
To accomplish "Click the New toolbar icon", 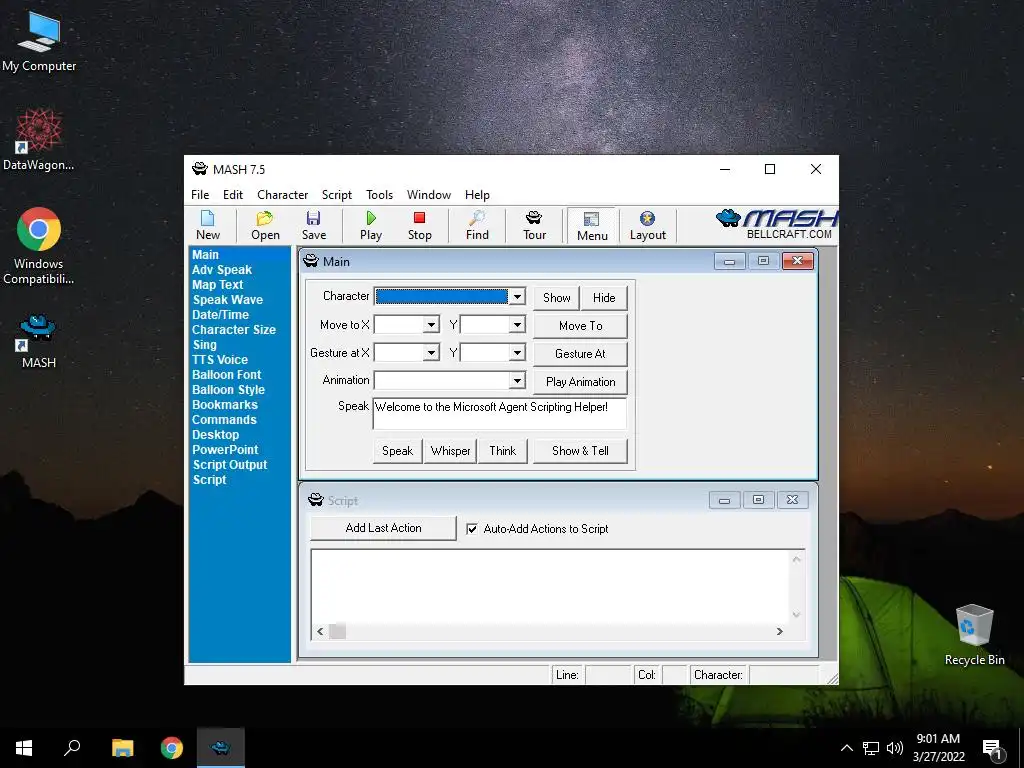I will tap(208, 226).
